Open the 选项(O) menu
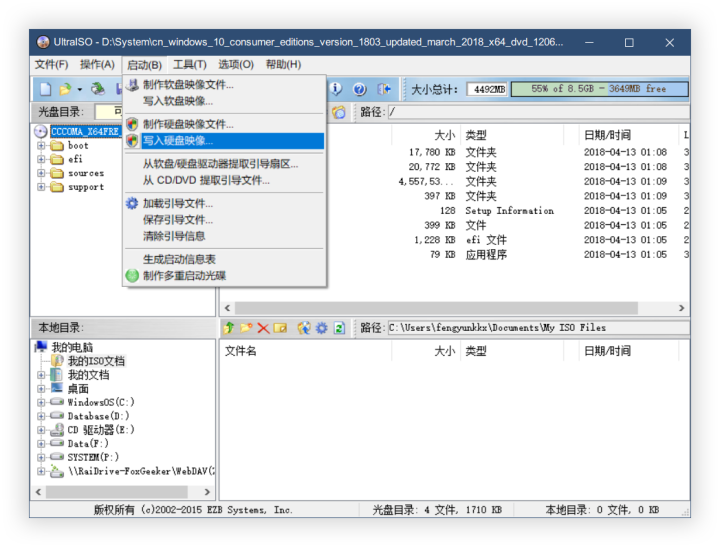Image resolution: width=720 pixels, height=547 pixels. [x=236, y=65]
